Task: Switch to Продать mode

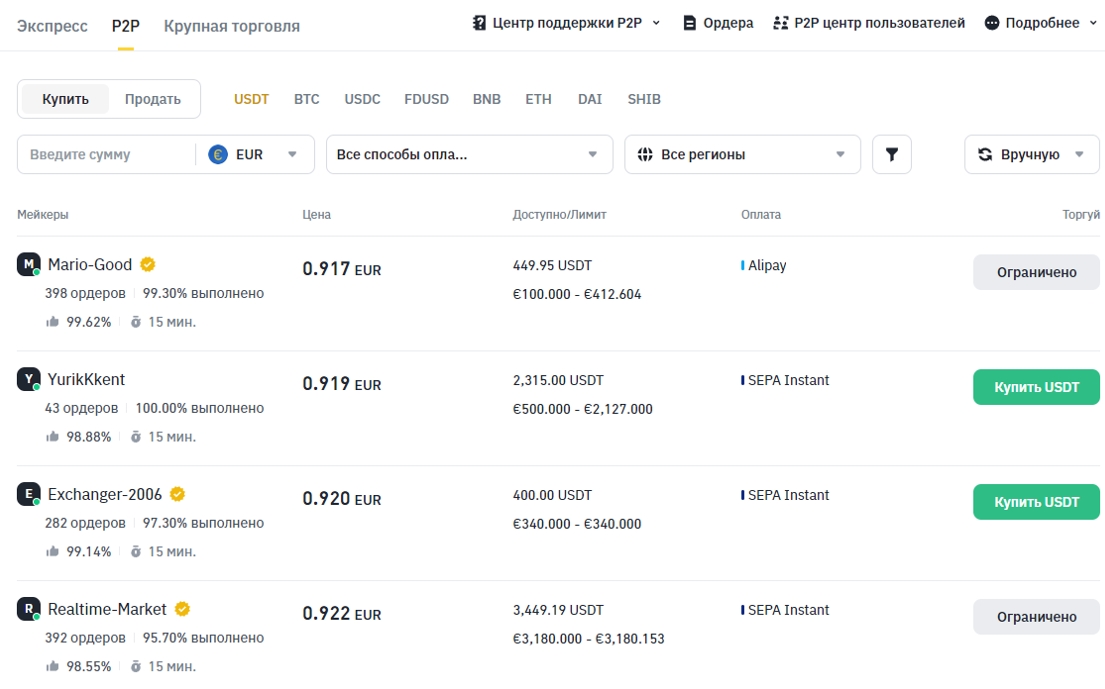Action: 153,99
